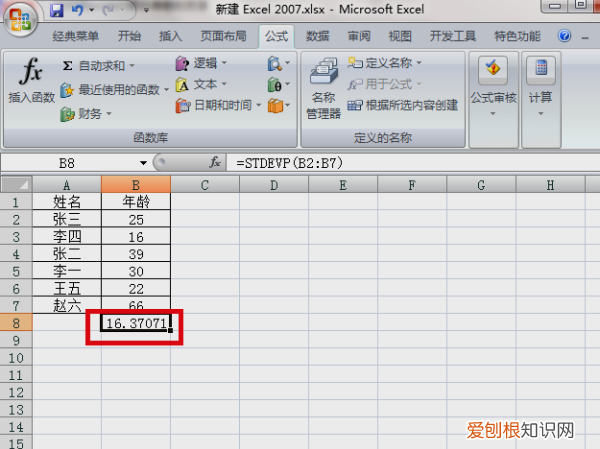Open the Name Manager (名称管理器)
Viewport: 600px width, 449px height.
[x=323, y=90]
